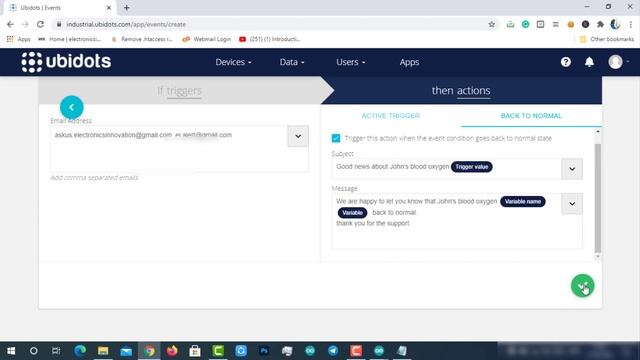Click the Variable name tag in Message
Image resolution: width=640 pixels, height=360 pixels.
(x=522, y=202)
